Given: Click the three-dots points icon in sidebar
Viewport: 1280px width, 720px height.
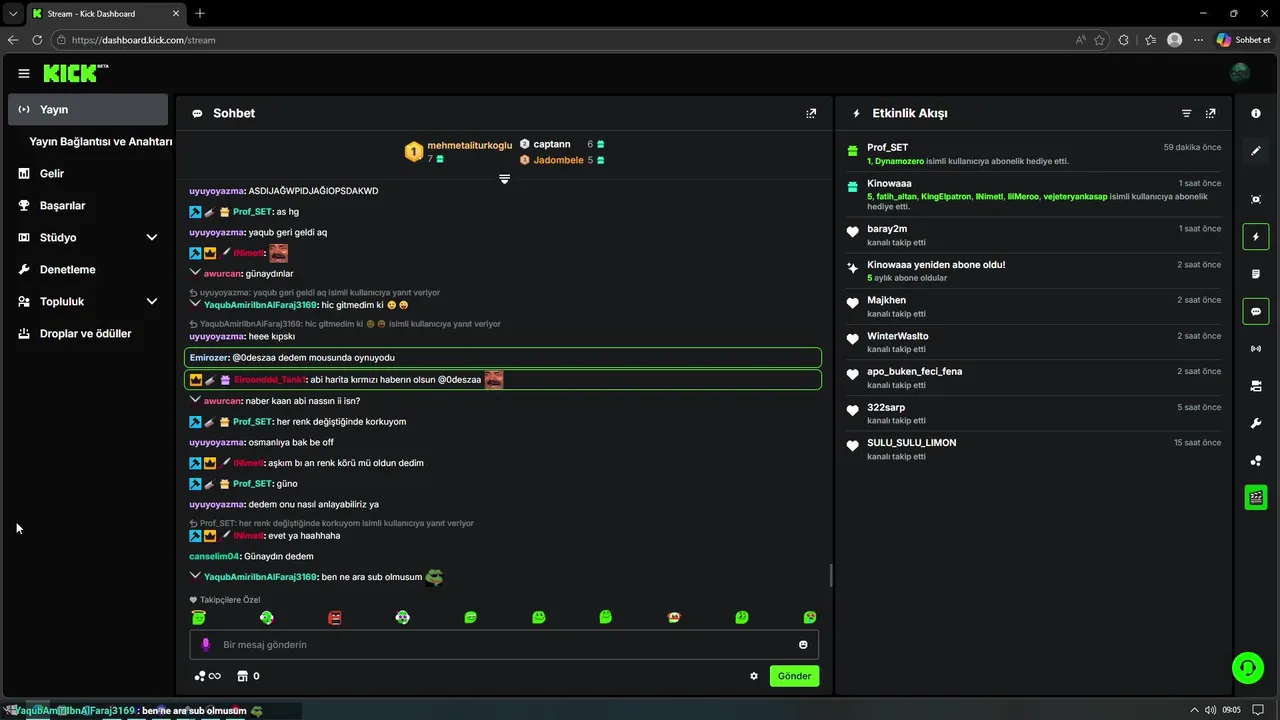Looking at the screenshot, I should [1256, 461].
